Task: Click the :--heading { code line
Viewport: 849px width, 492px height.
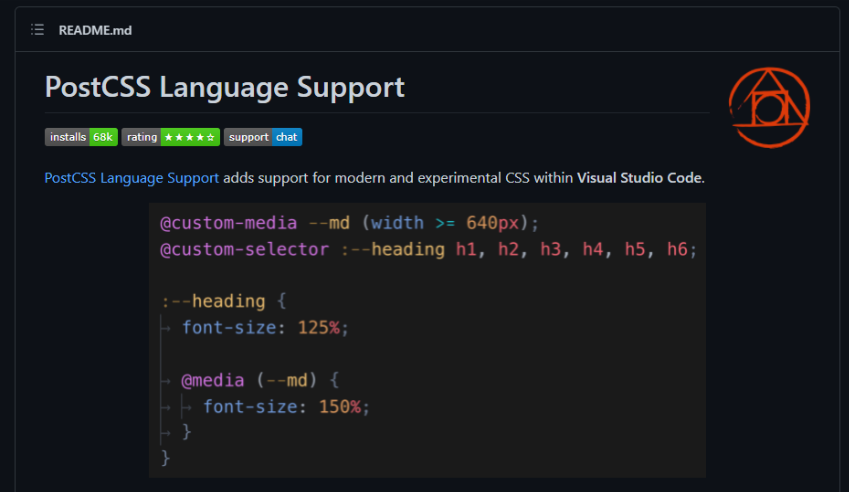Action: click(x=224, y=301)
